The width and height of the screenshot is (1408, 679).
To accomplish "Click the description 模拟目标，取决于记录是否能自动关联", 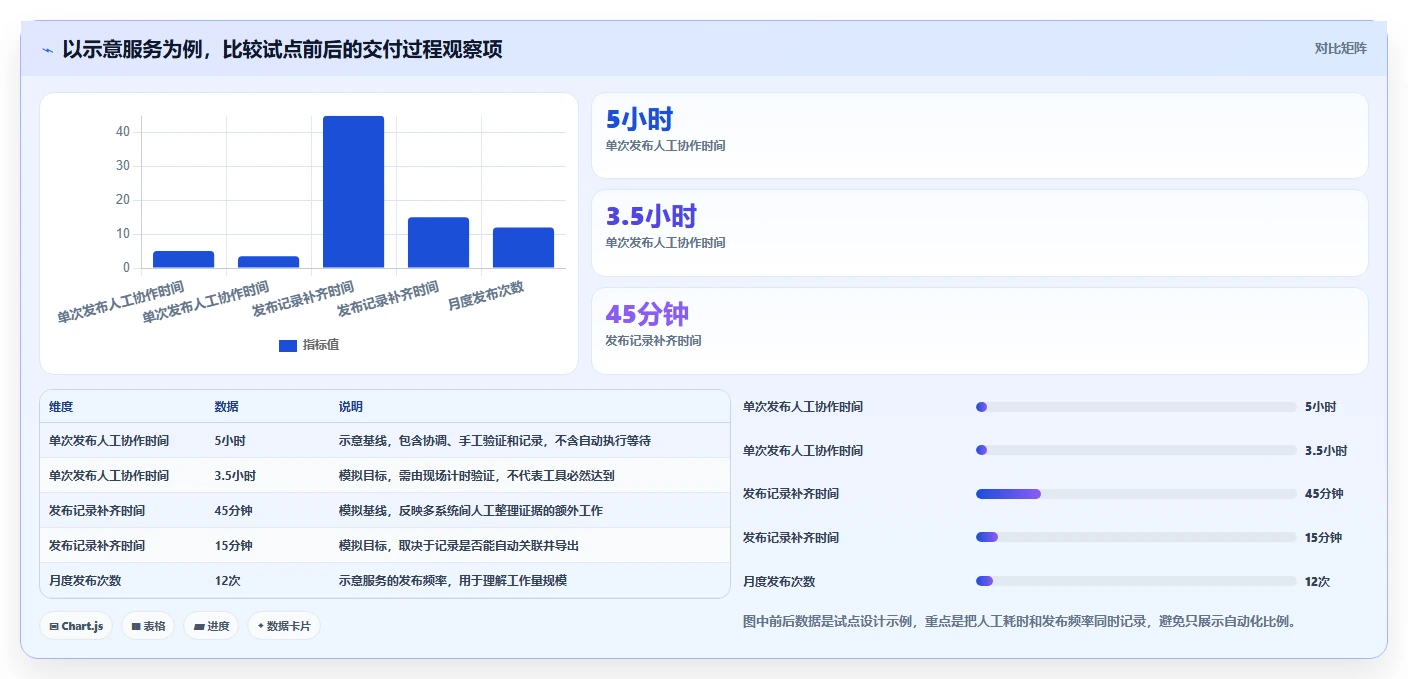I will (459, 545).
